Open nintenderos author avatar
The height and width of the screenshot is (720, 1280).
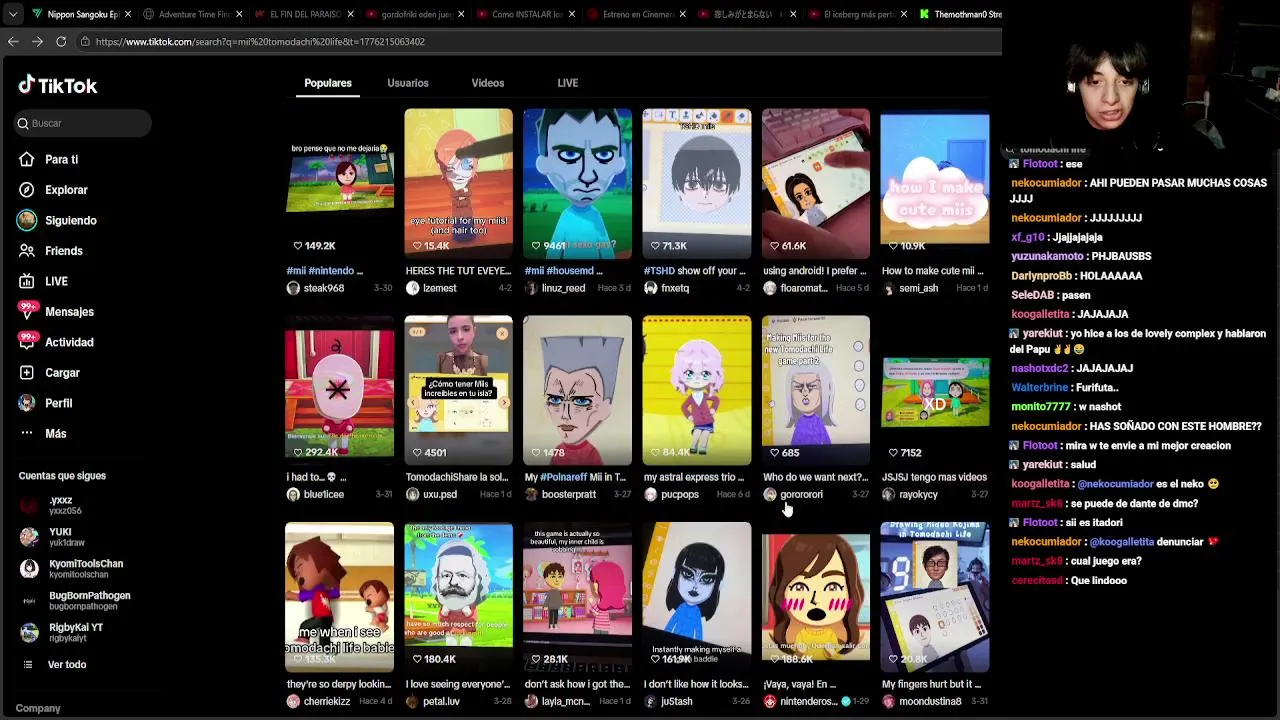coord(769,701)
